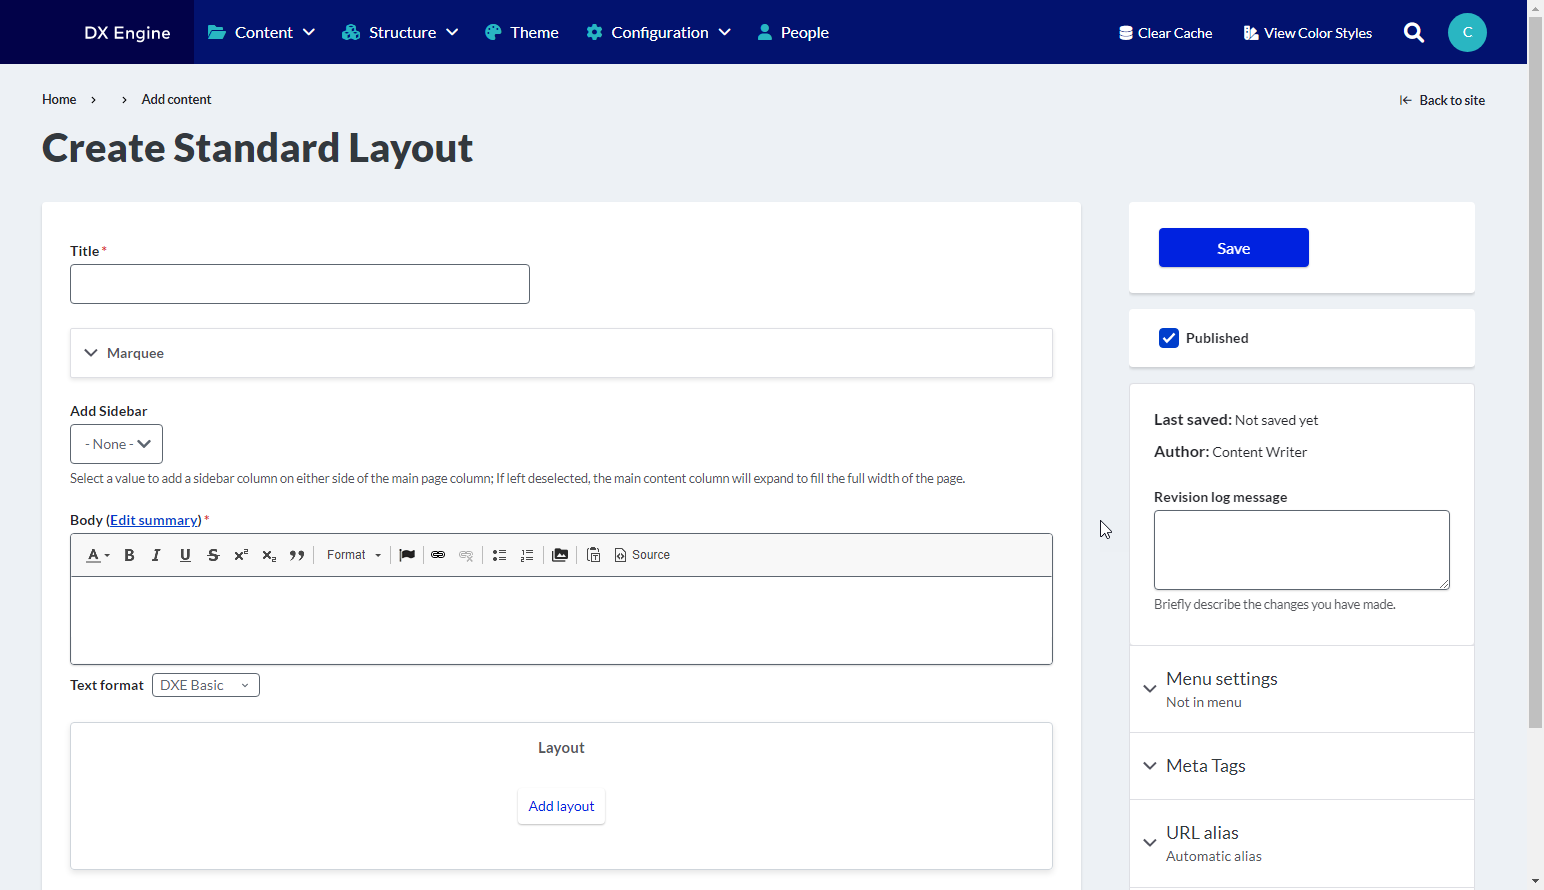Expand Menu settings section
This screenshot has height=890, width=1544.
[x=1302, y=689]
